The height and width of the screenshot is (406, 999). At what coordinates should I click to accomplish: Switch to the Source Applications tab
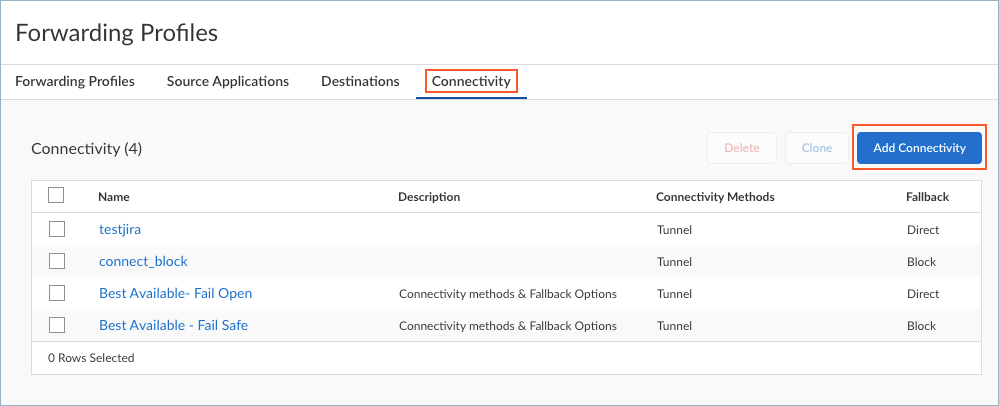pos(228,81)
